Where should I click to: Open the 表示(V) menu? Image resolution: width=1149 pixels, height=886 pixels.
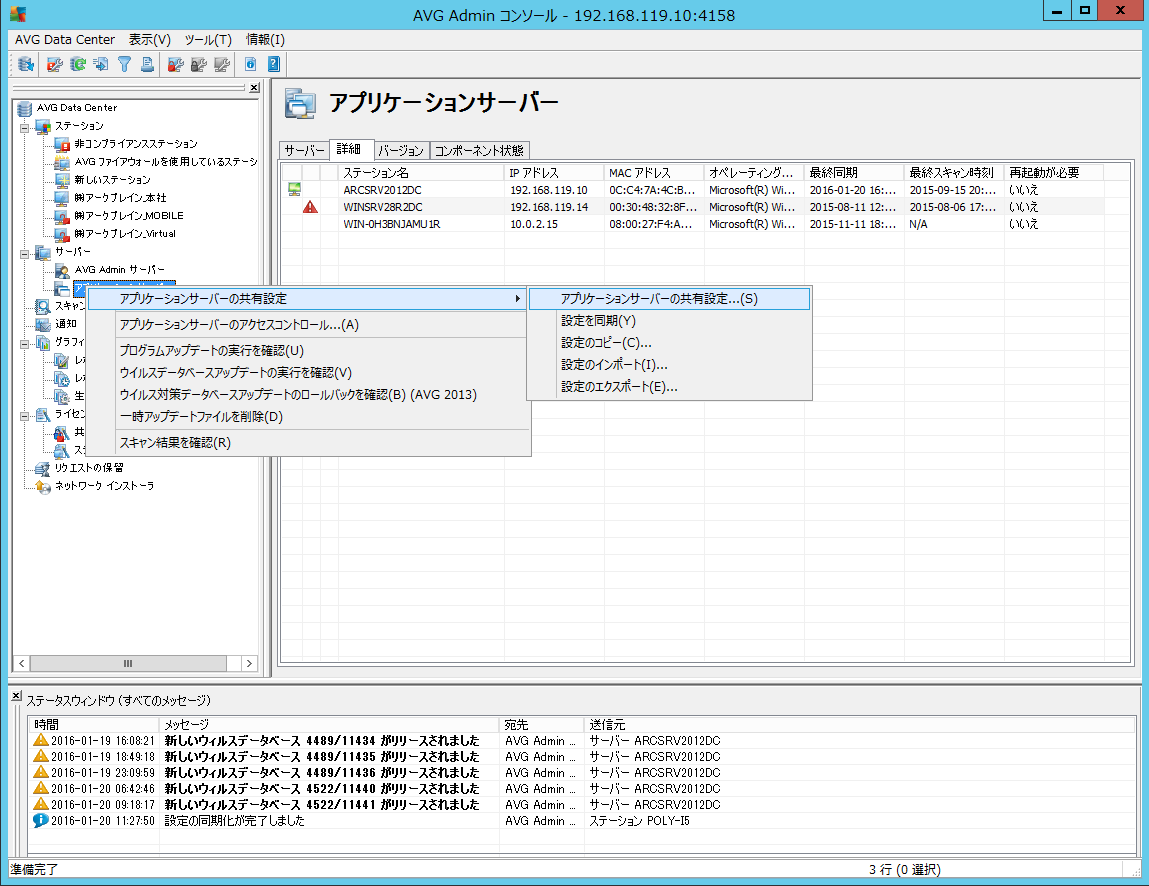point(149,40)
